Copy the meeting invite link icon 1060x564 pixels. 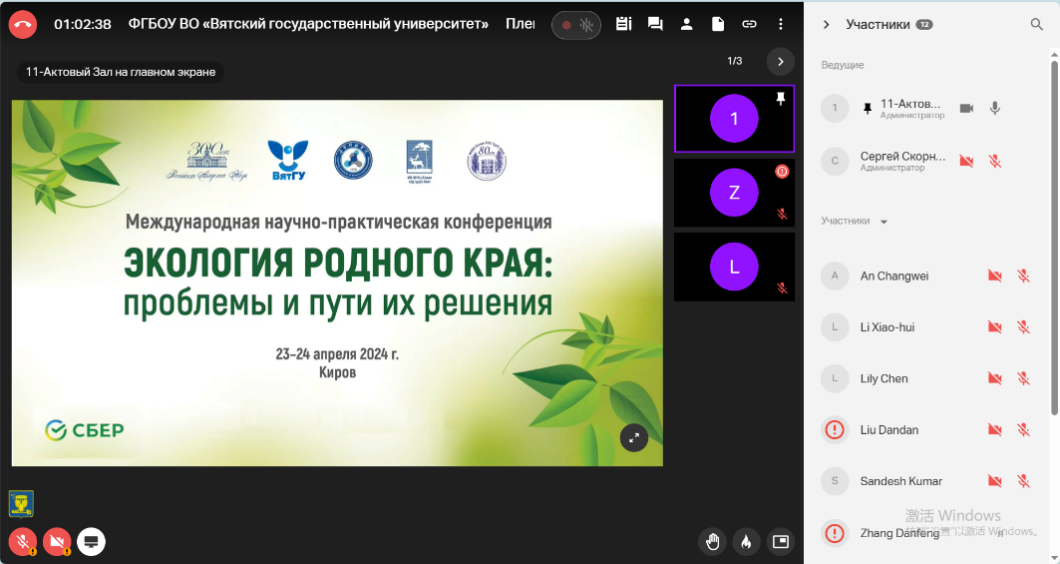(x=748, y=24)
